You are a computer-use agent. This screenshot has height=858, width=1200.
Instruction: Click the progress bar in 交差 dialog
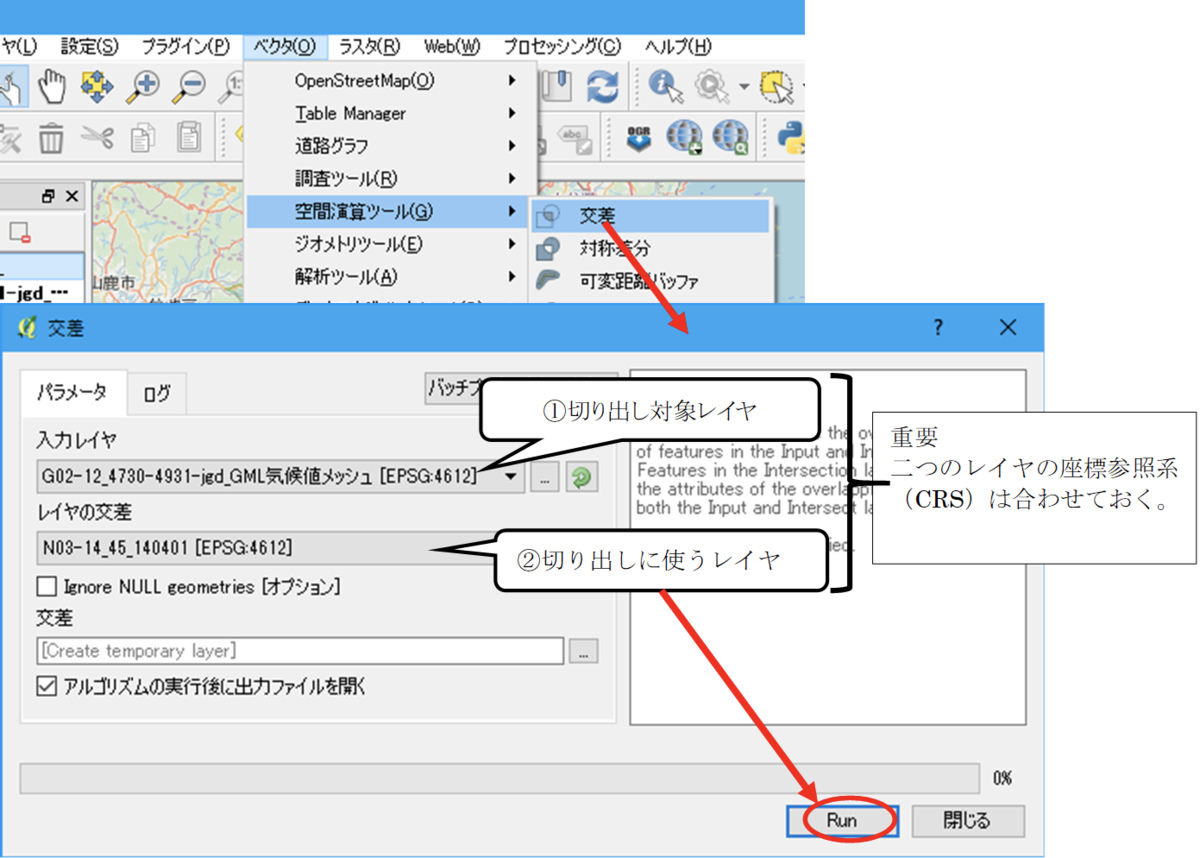[x=500, y=779]
